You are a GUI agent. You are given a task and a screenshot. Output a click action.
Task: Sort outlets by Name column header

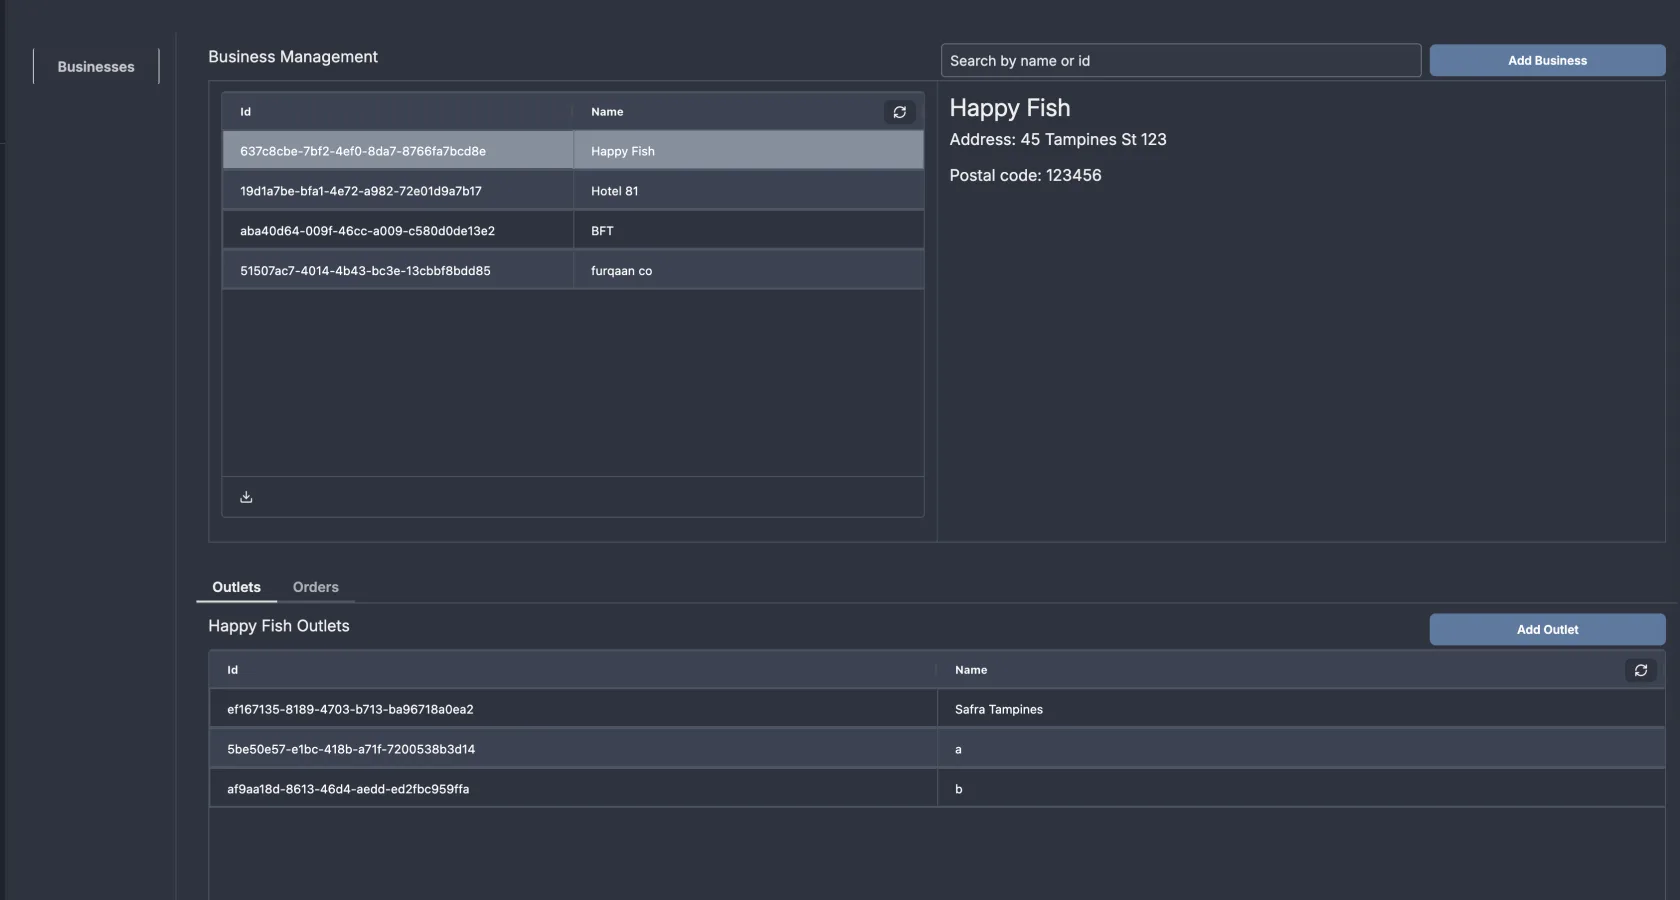pyautogui.click(x=970, y=670)
